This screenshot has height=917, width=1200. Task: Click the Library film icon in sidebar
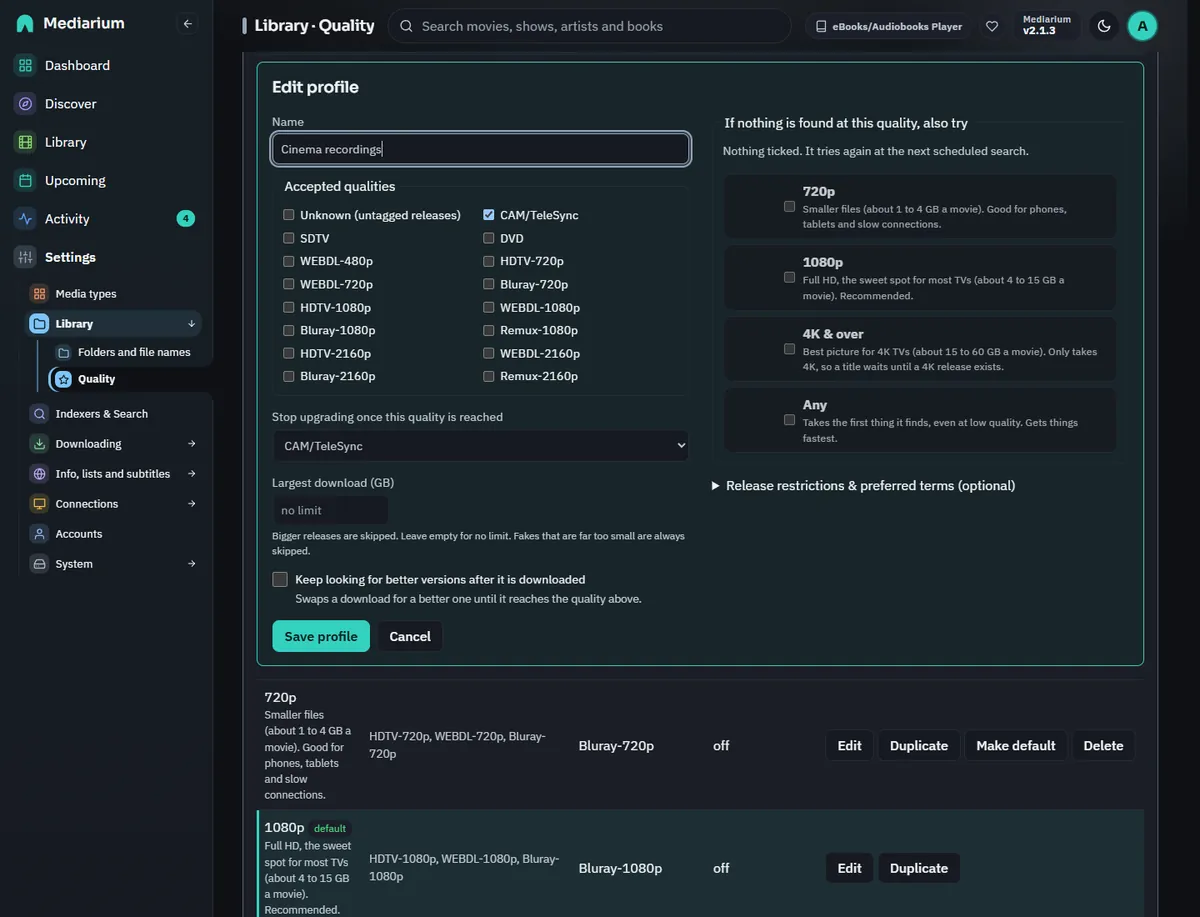[x=25, y=142]
